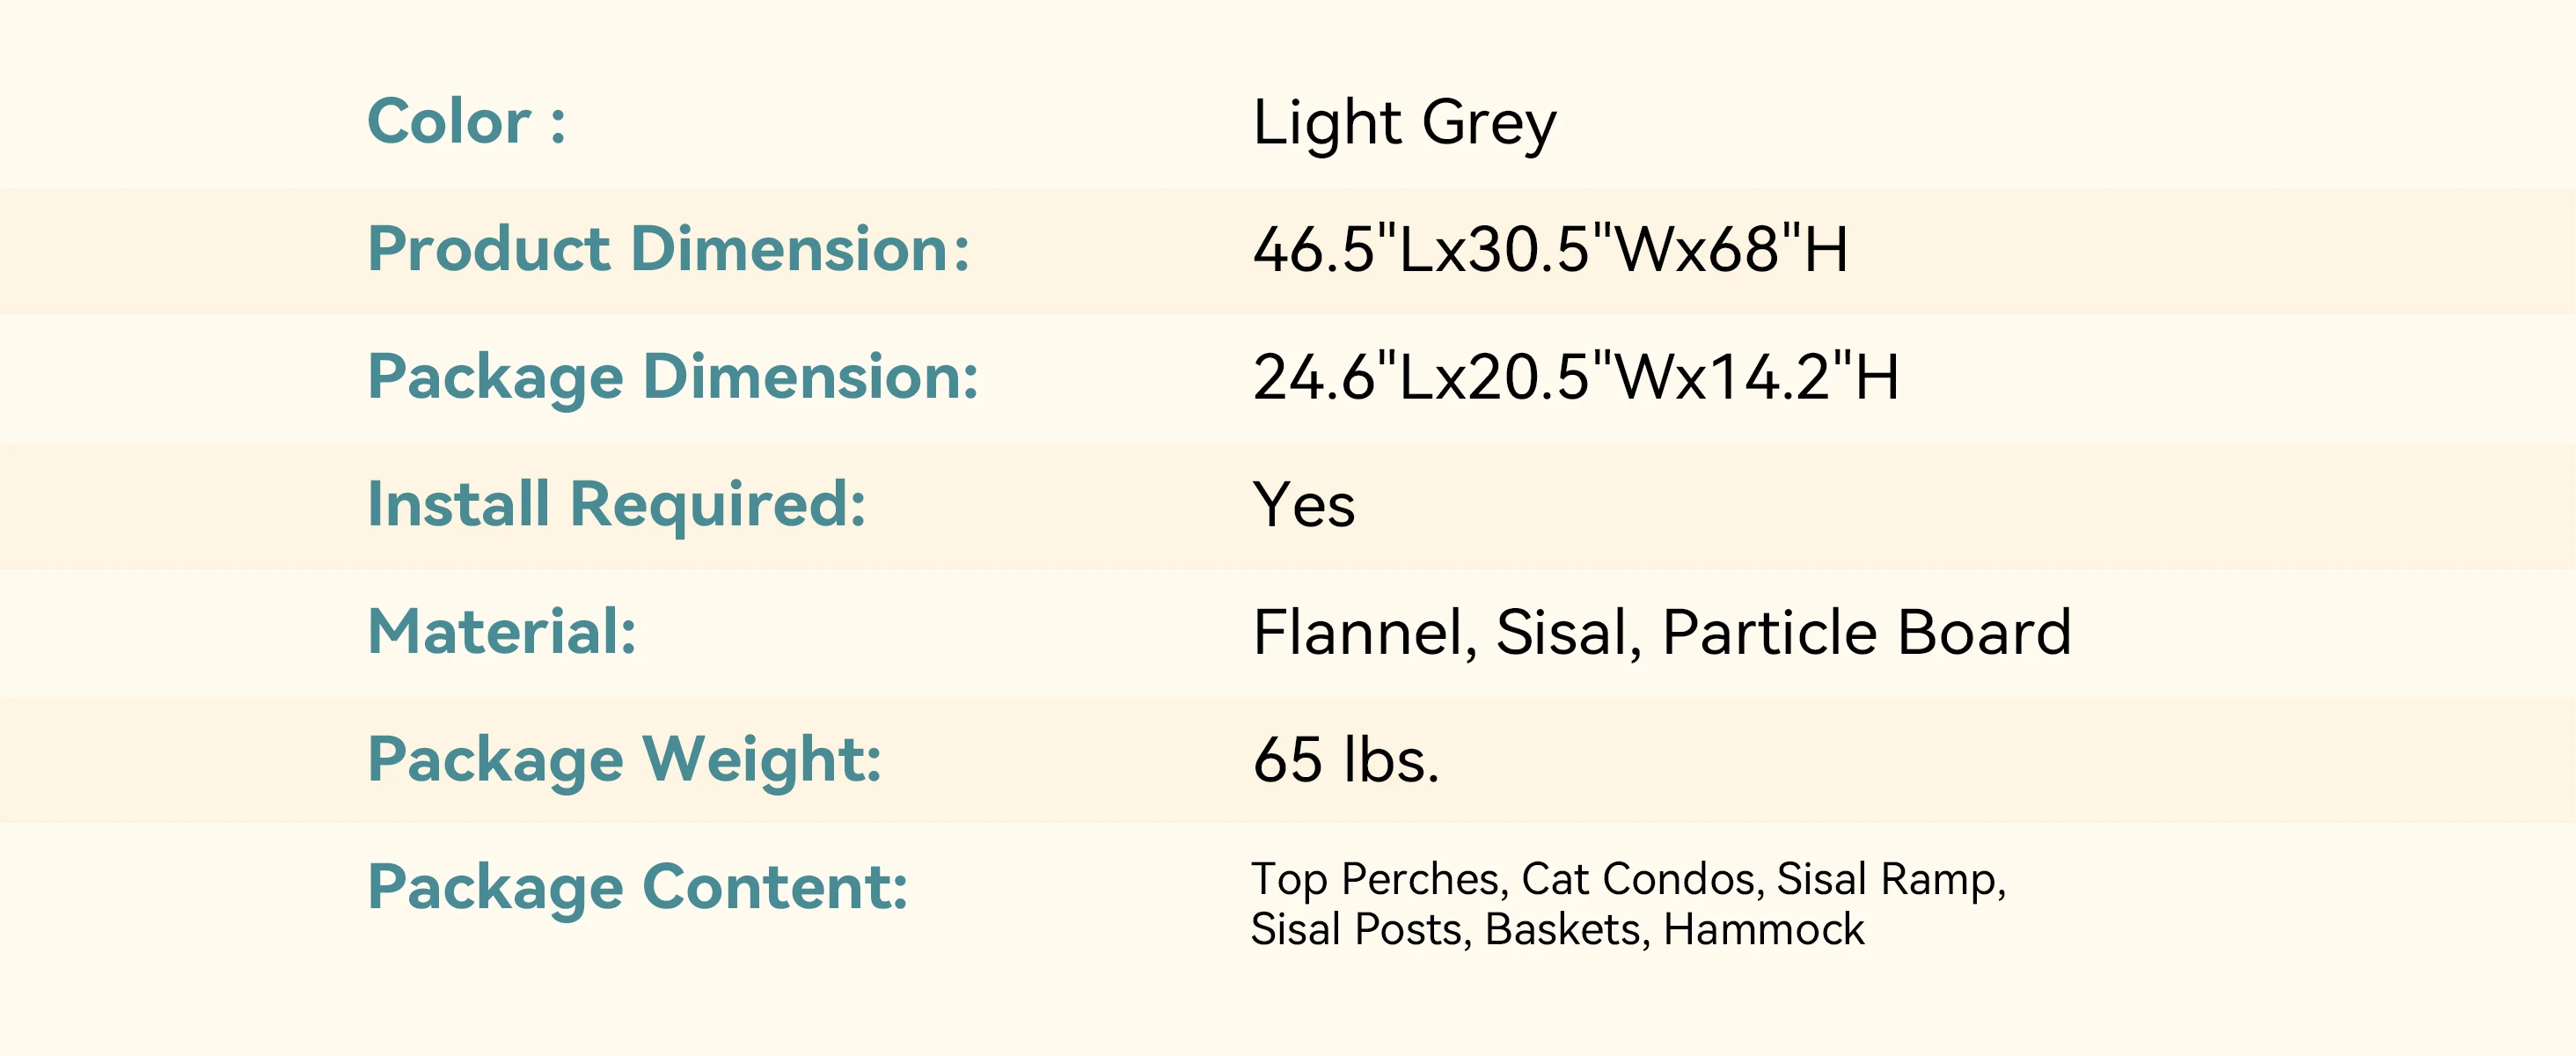
Task: Select the Light Grey color value
Action: (1404, 124)
